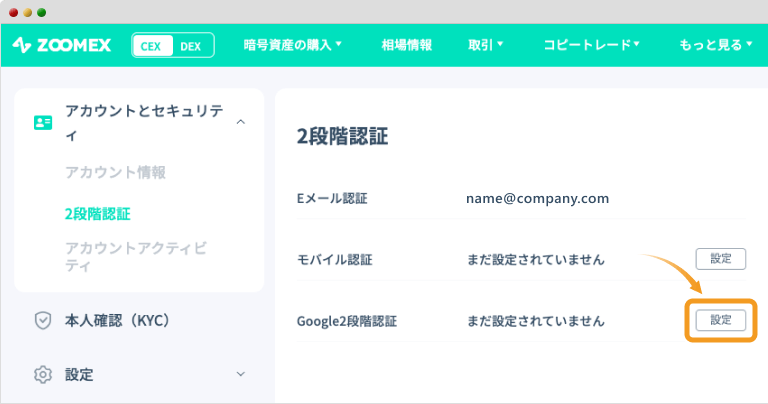
Task: Click the モバイル認証 label
Action: point(335,260)
